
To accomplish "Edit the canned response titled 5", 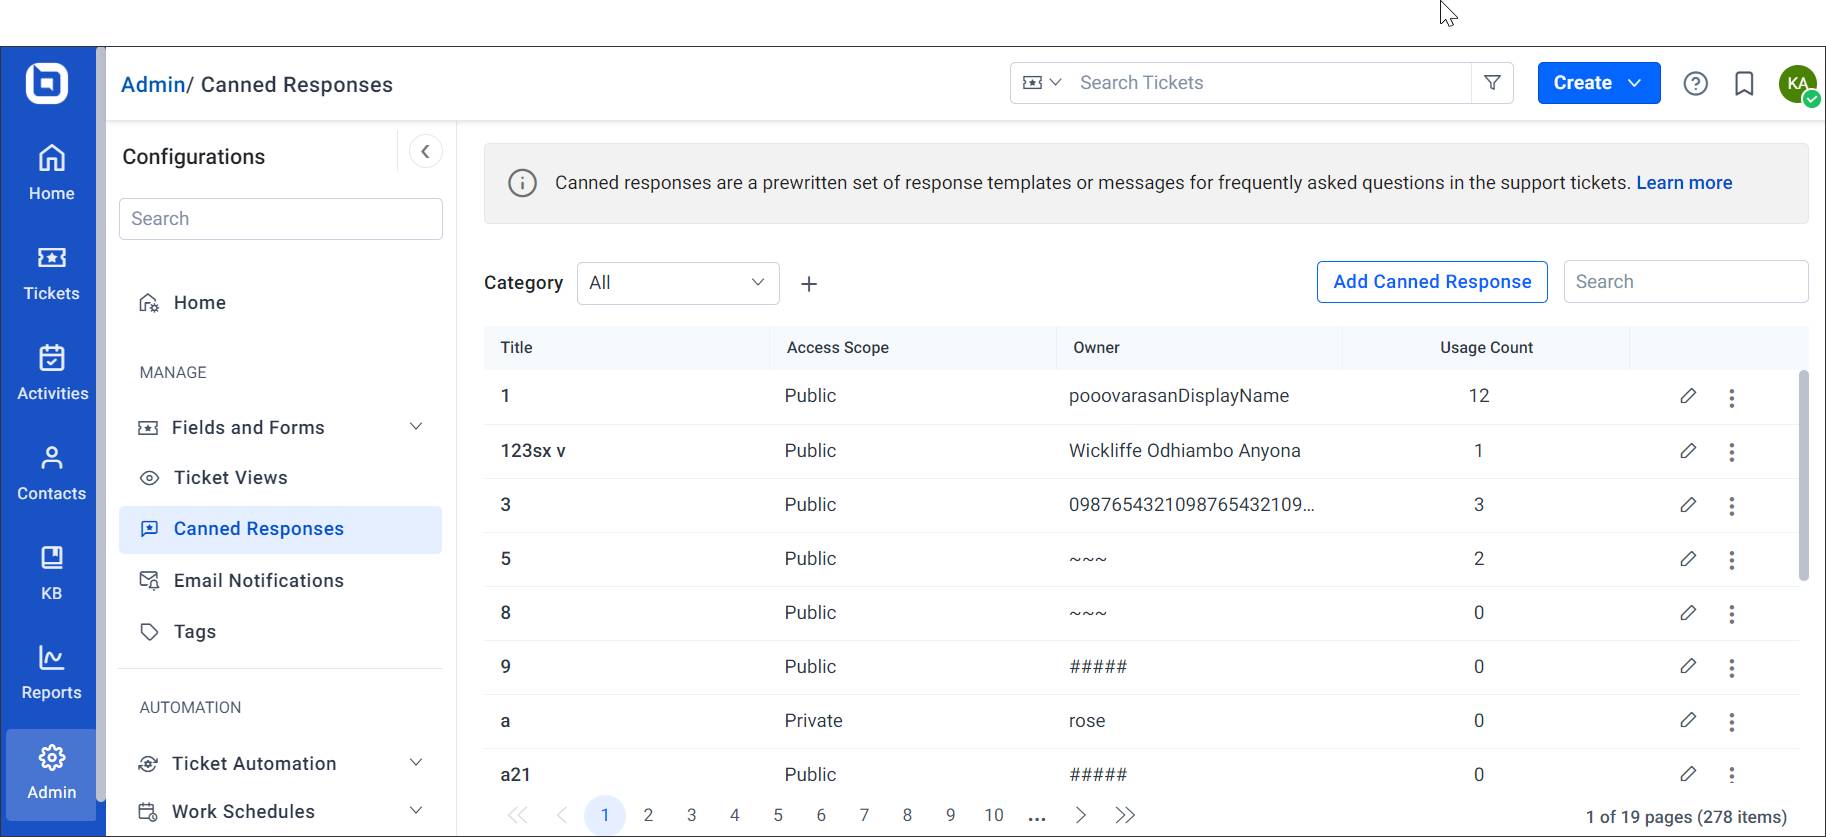I will click(1688, 559).
